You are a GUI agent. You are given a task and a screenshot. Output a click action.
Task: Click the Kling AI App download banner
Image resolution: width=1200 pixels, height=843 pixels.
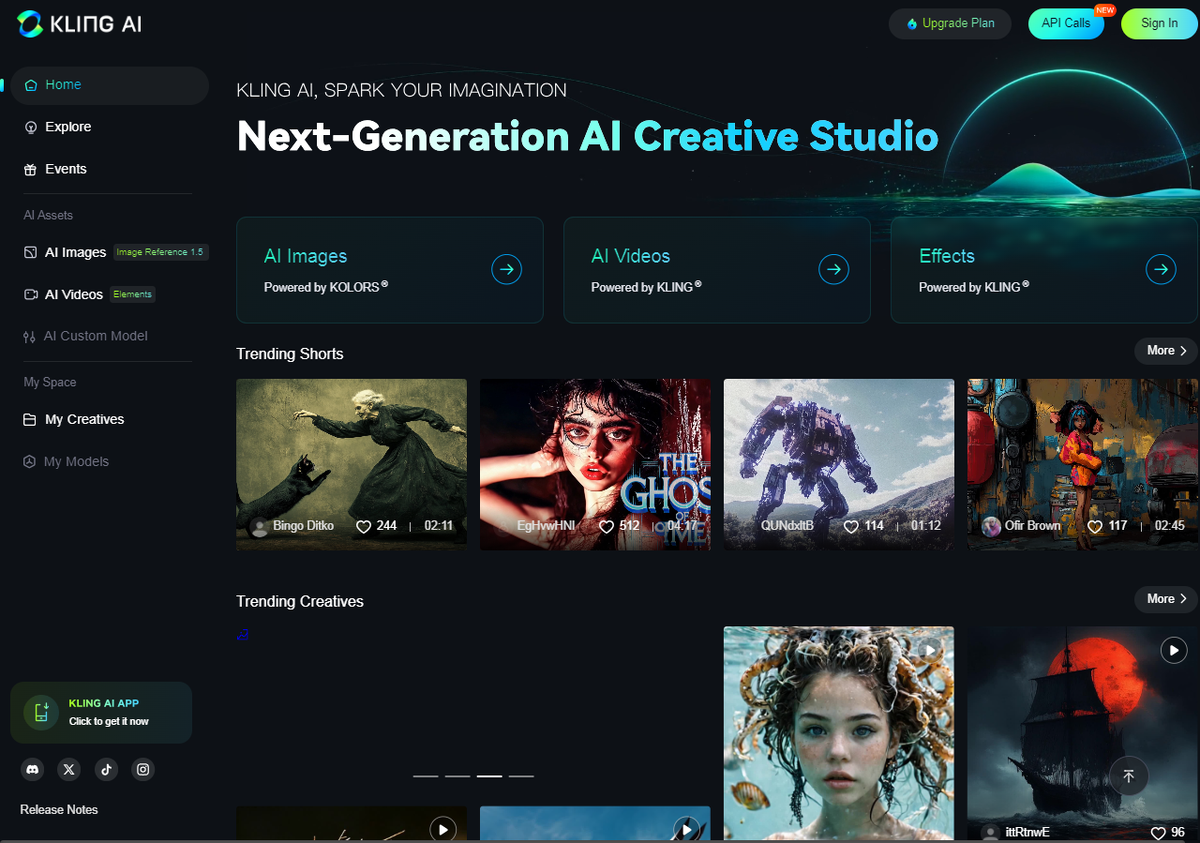coord(101,712)
